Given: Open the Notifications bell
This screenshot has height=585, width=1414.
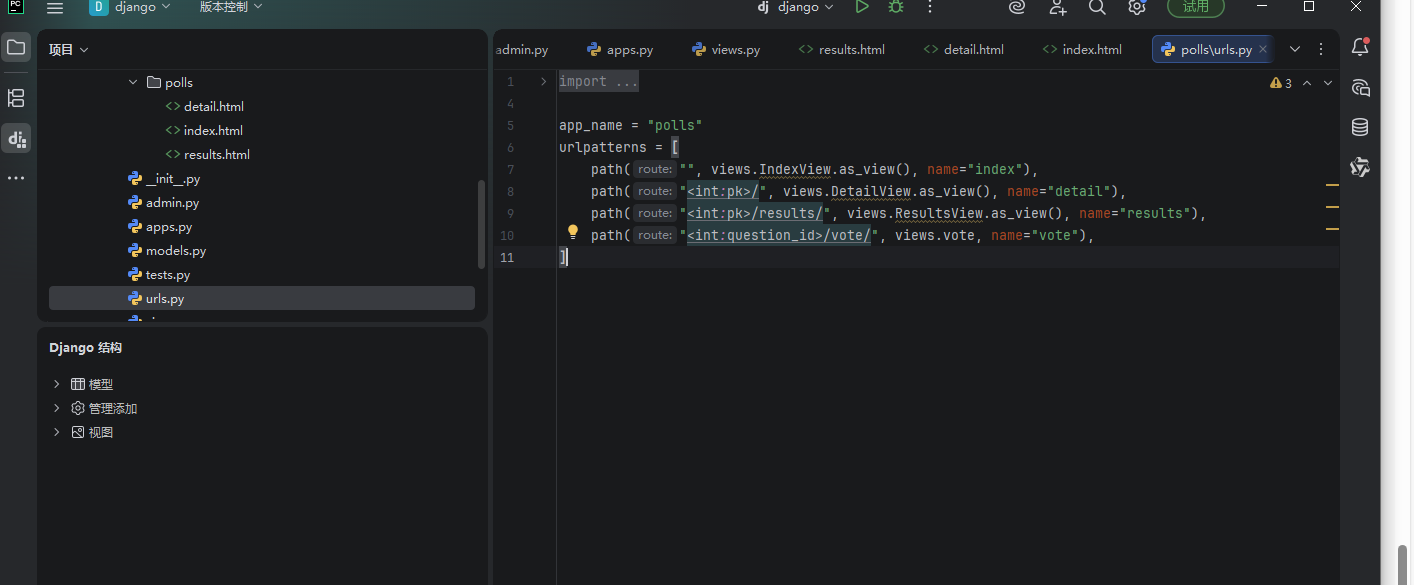Looking at the screenshot, I should click(1360, 47).
